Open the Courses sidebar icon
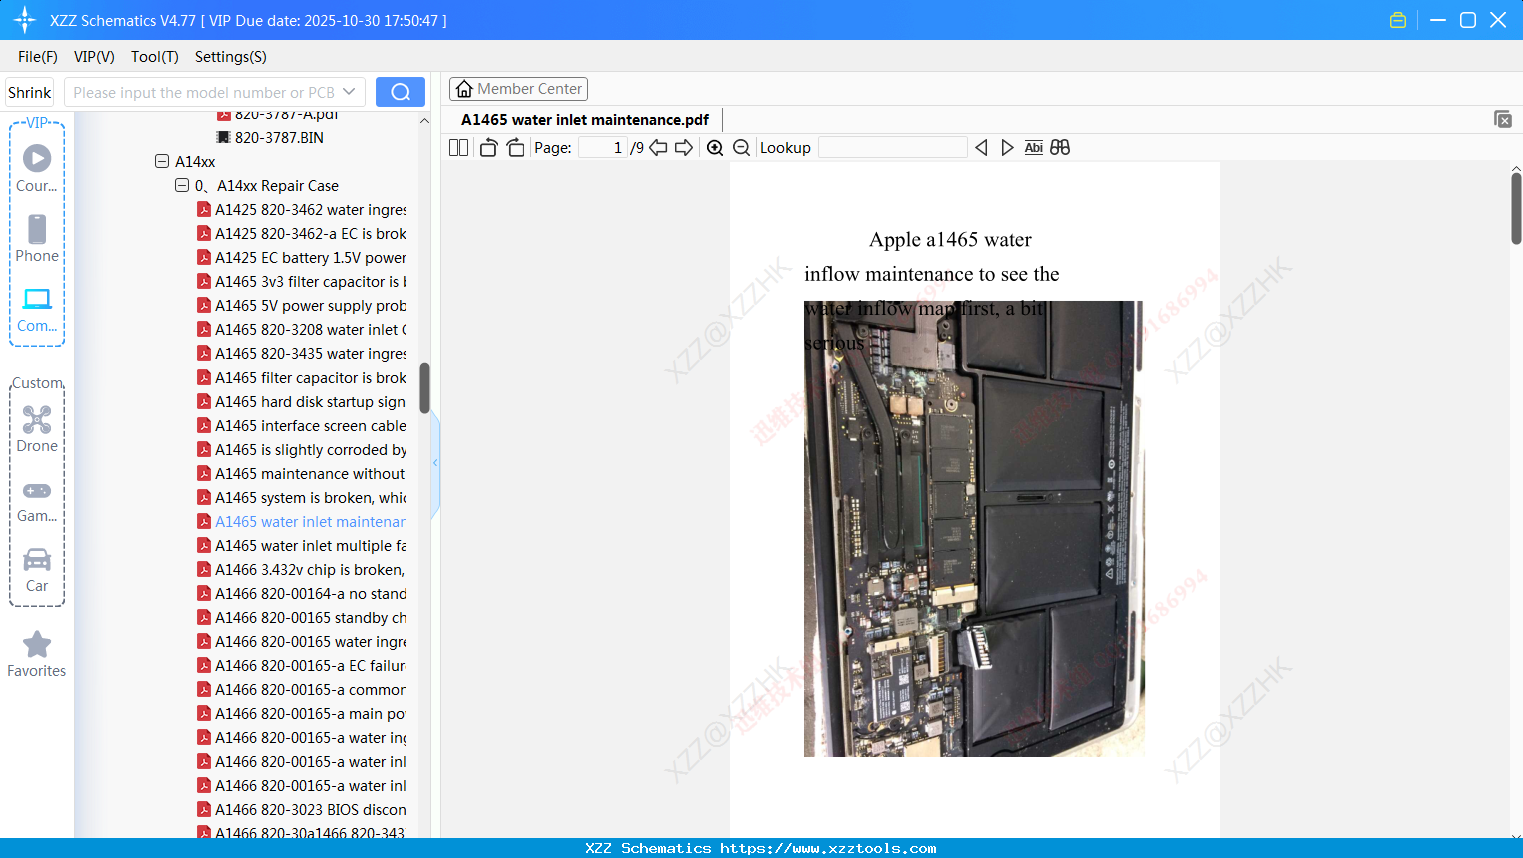Image resolution: width=1523 pixels, height=858 pixels. (37, 167)
